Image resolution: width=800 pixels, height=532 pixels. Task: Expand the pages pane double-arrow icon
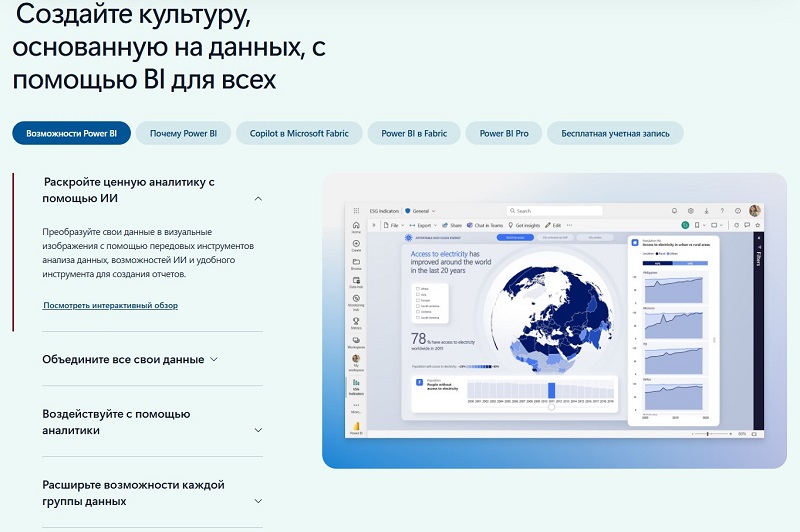pyautogui.click(x=373, y=225)
